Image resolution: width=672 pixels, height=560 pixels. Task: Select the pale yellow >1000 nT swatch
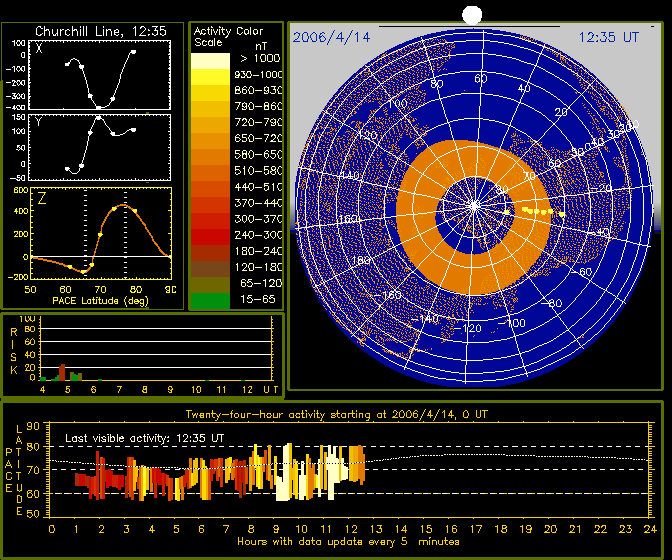tap(210, 61)
